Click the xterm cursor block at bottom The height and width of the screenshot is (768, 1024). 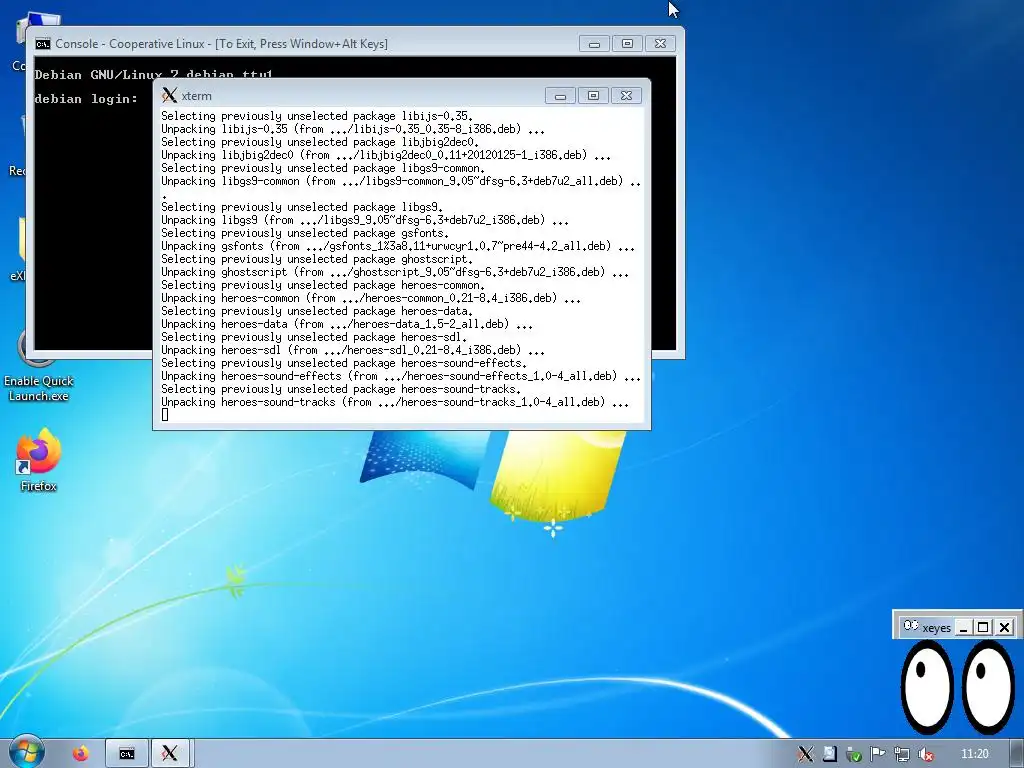coord(165,414)
